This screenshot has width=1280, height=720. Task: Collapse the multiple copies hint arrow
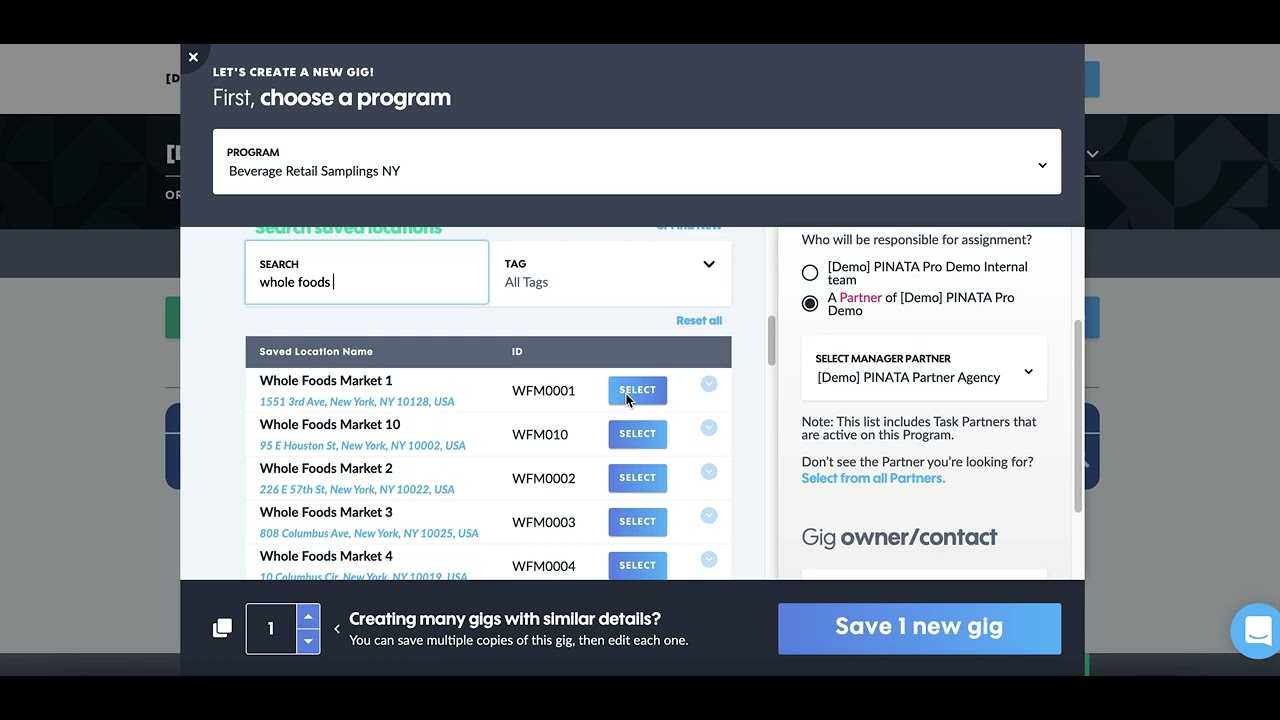coord(337,629)
